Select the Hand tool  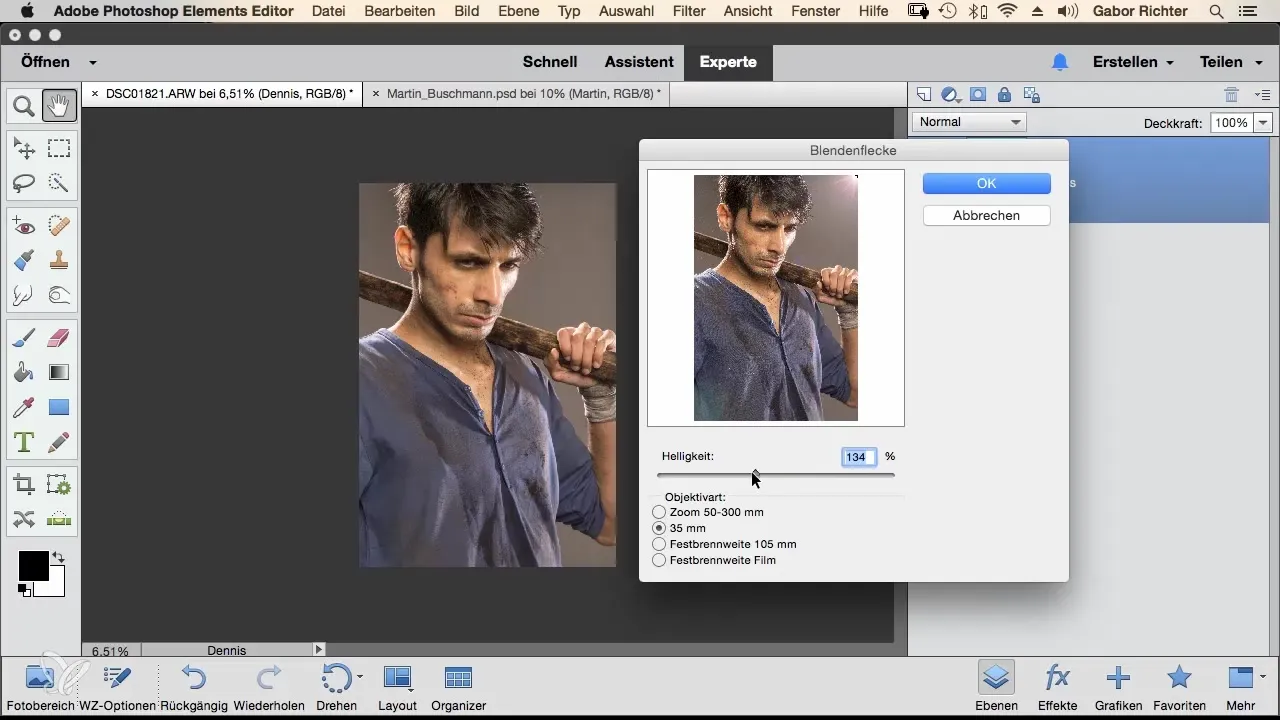click(x=59, y=105)
